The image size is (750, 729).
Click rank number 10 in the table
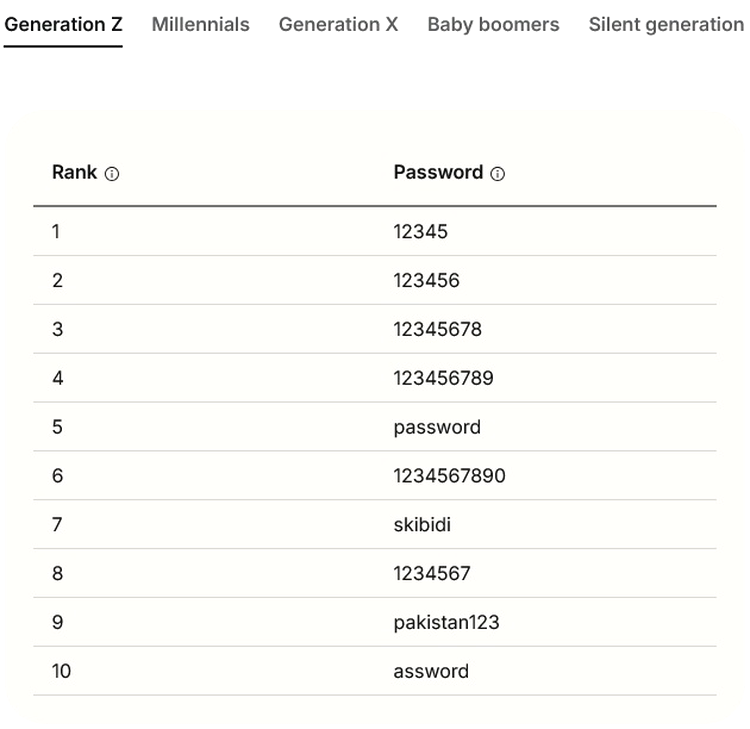(x=61, y=671)
